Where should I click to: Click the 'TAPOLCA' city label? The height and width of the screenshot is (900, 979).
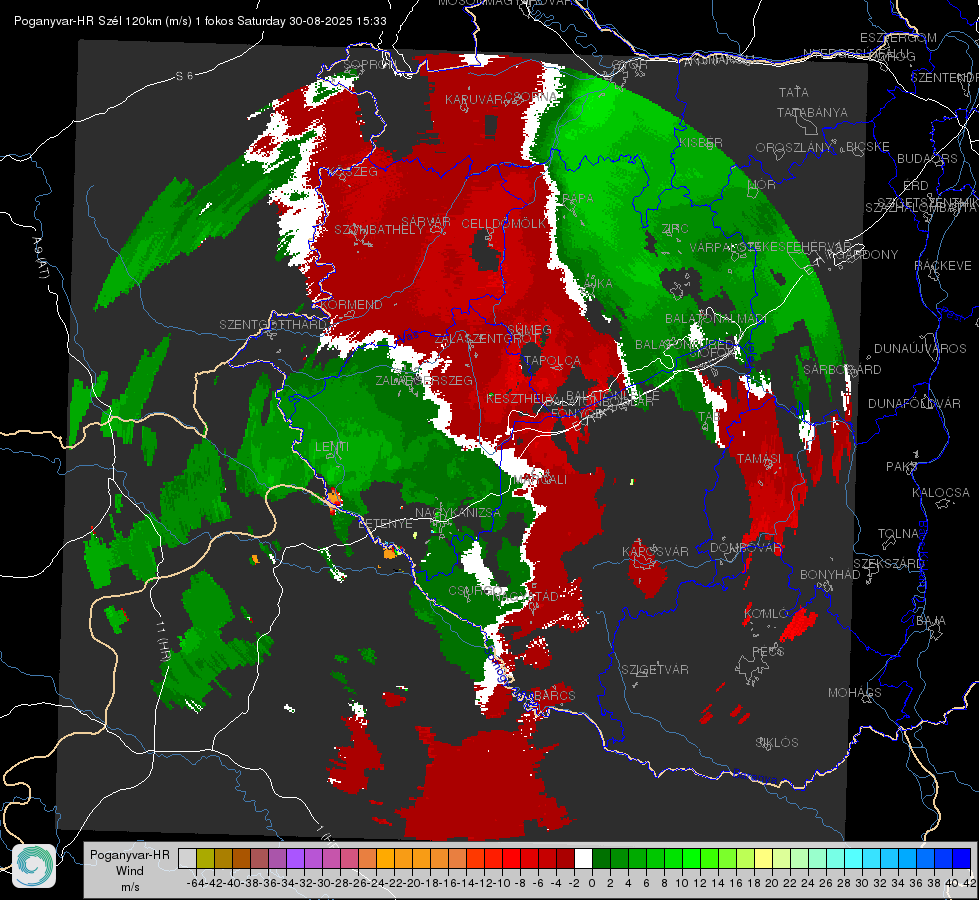click(552, 360)
